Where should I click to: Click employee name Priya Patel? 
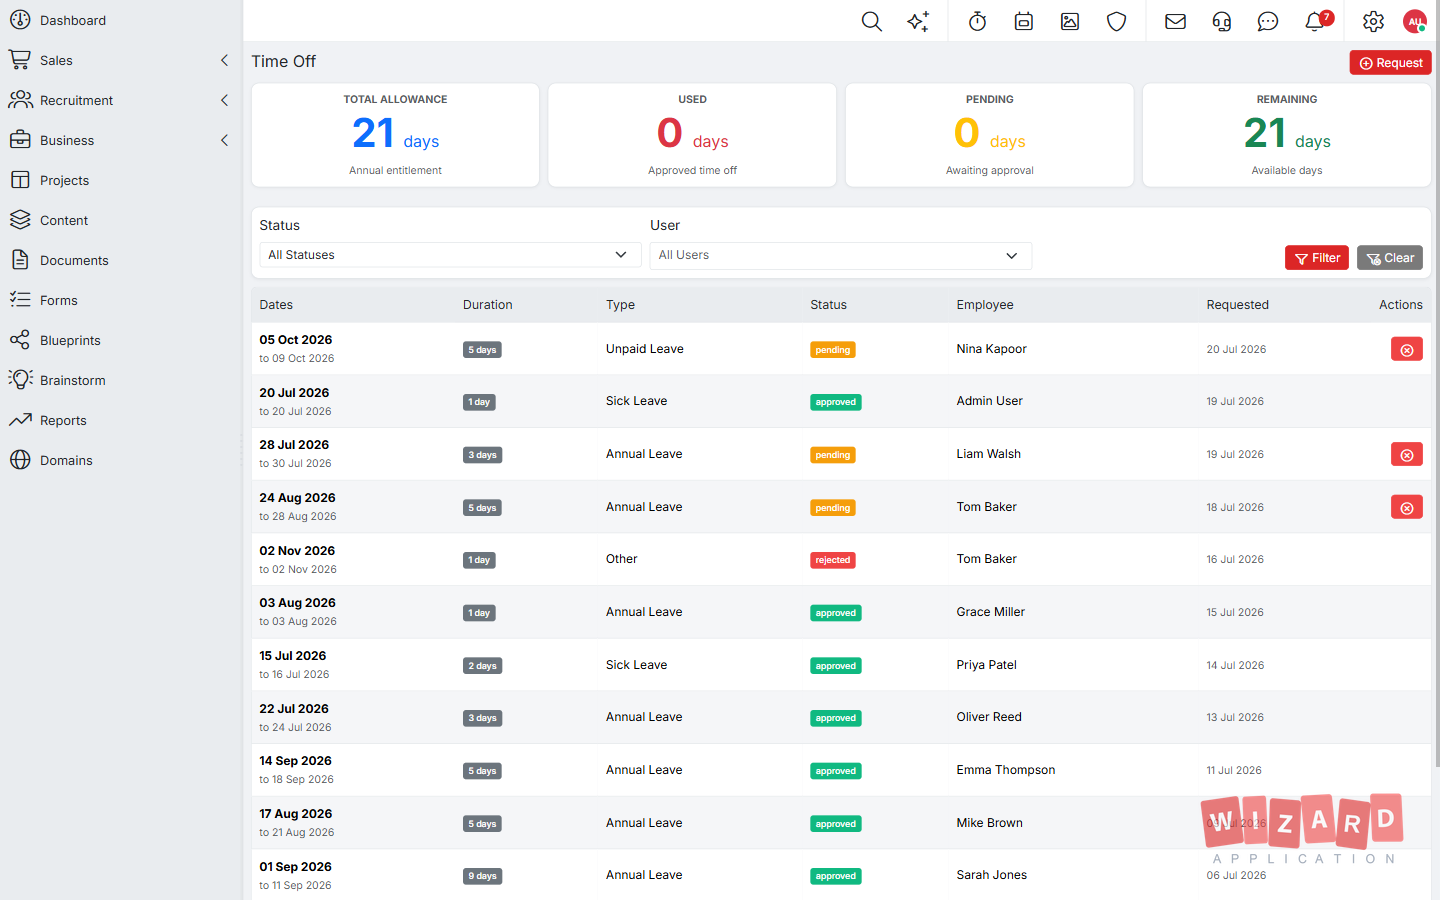pos(986,665)
